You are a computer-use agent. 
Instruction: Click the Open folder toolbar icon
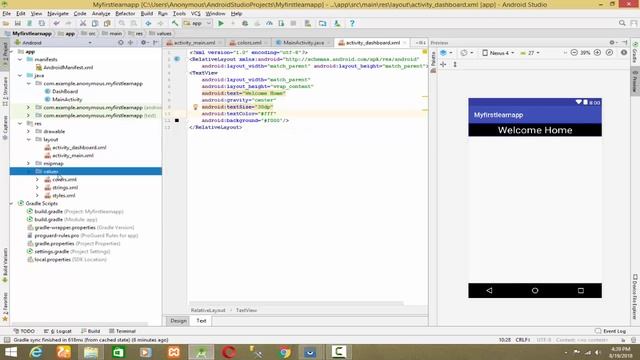pyautogui.click(x=6, y=23)
